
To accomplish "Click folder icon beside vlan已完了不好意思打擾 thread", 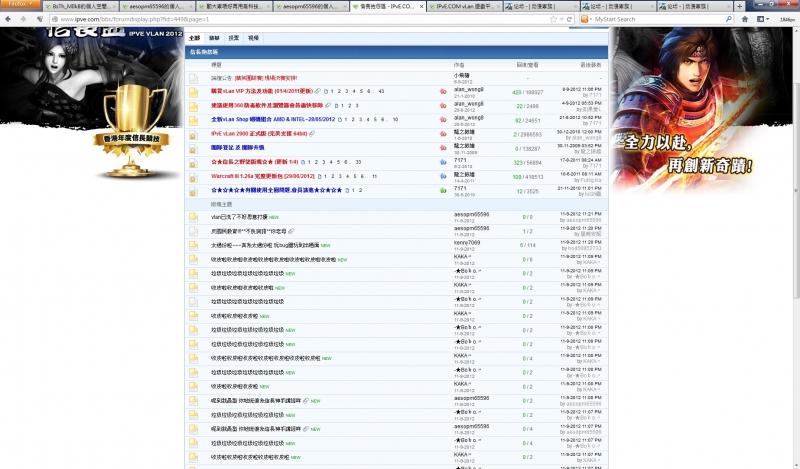I will 195,216.
